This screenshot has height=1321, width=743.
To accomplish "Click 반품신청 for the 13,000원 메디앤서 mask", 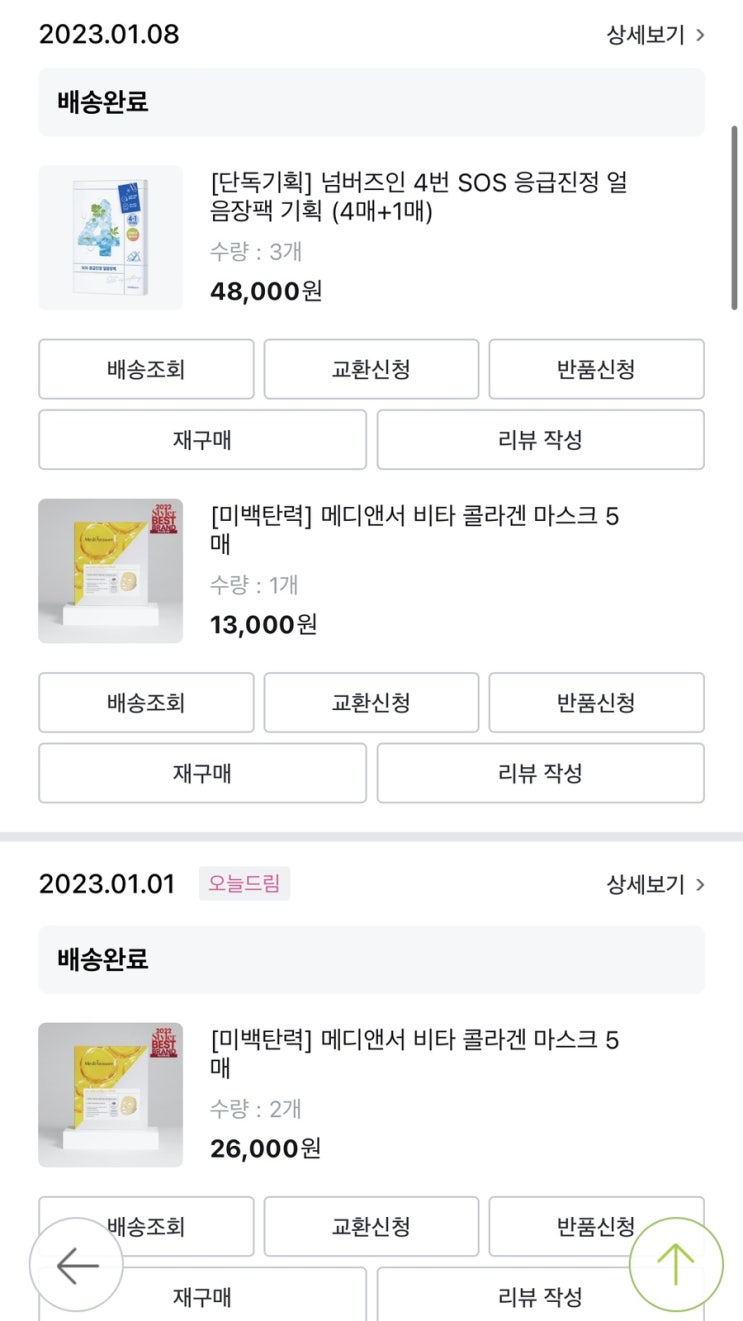I will [x=596, y=702].
